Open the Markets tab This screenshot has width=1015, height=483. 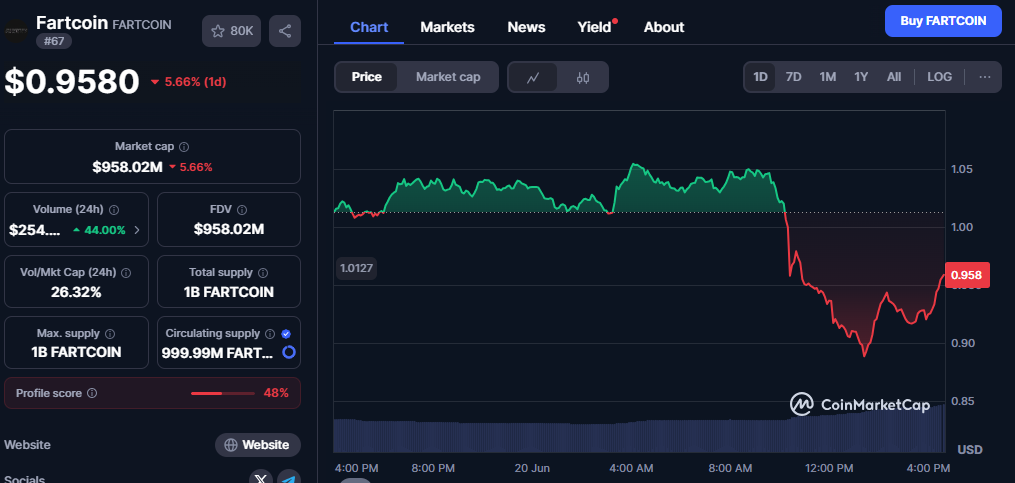[447, 27]
